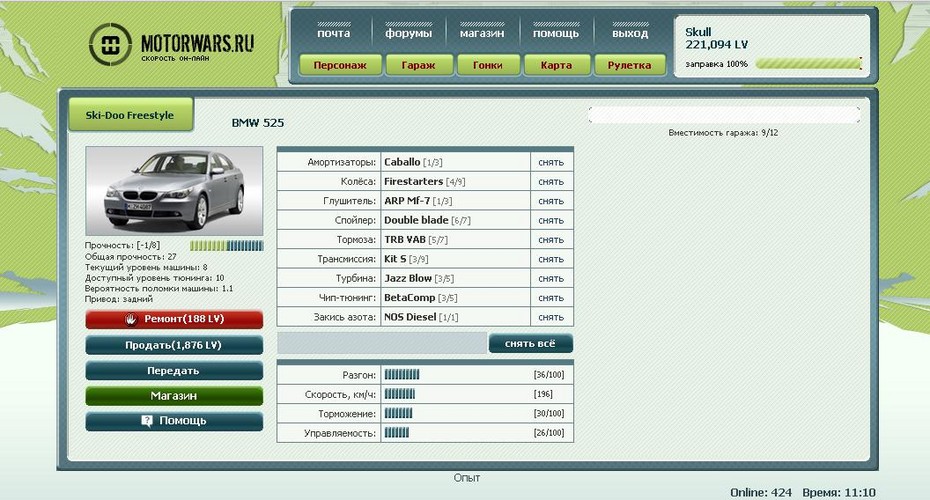The image size is (930, 500).
Task: Click the Привод: задний line
Action: [119, 299]
